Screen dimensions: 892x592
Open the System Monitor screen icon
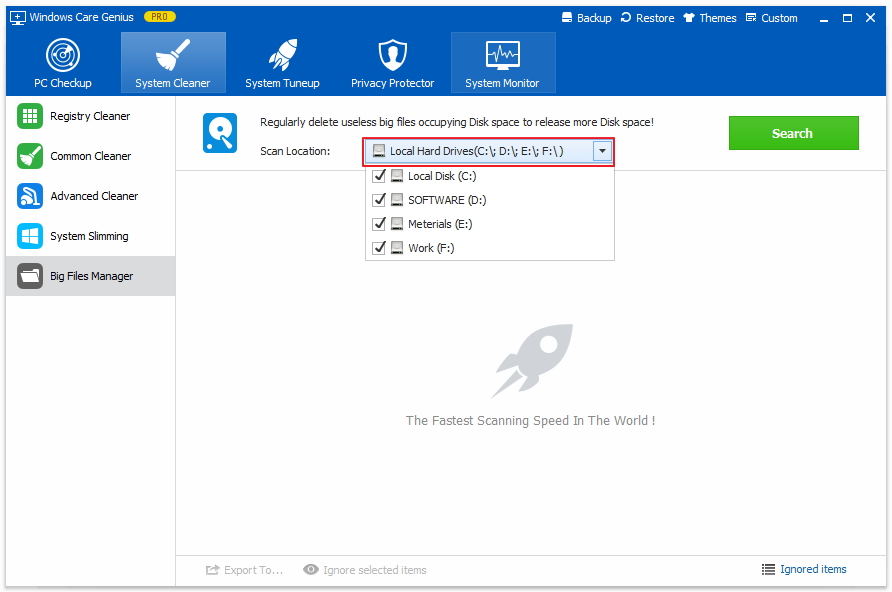(x=502, y=55)
